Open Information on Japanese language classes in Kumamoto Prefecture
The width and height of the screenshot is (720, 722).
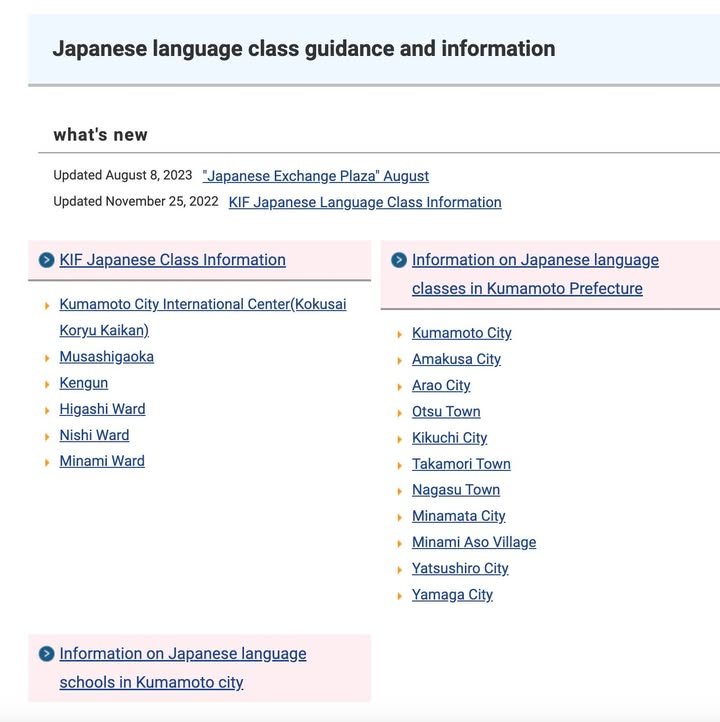point(535,260)
